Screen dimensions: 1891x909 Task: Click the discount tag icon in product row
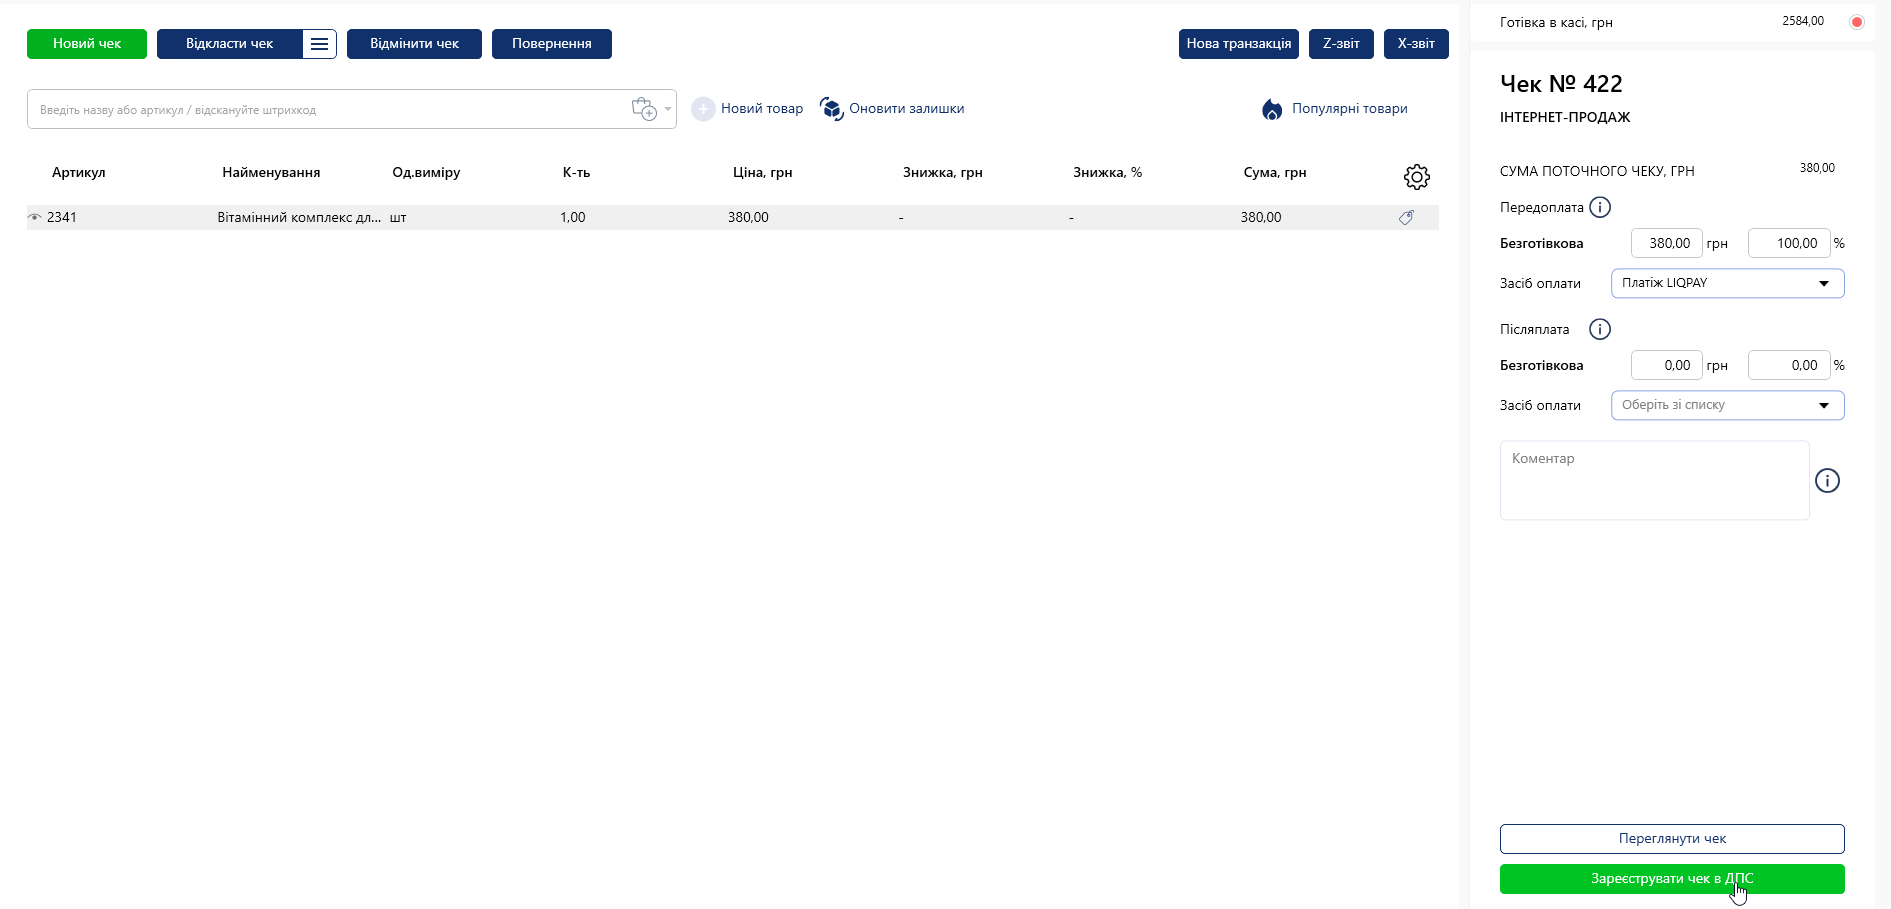pos(1406,217)
